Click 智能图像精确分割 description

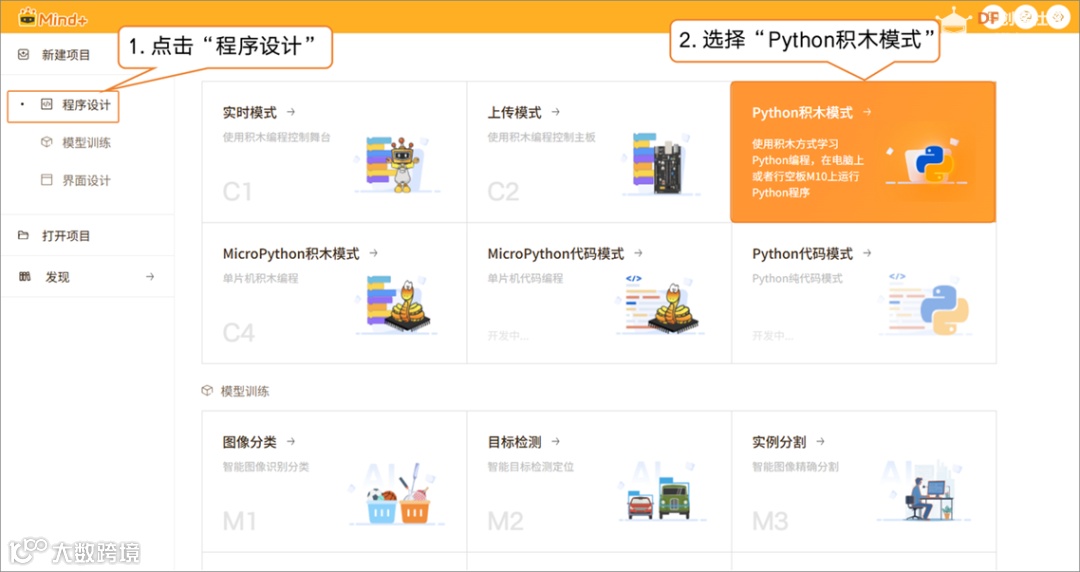coord(796,467)
